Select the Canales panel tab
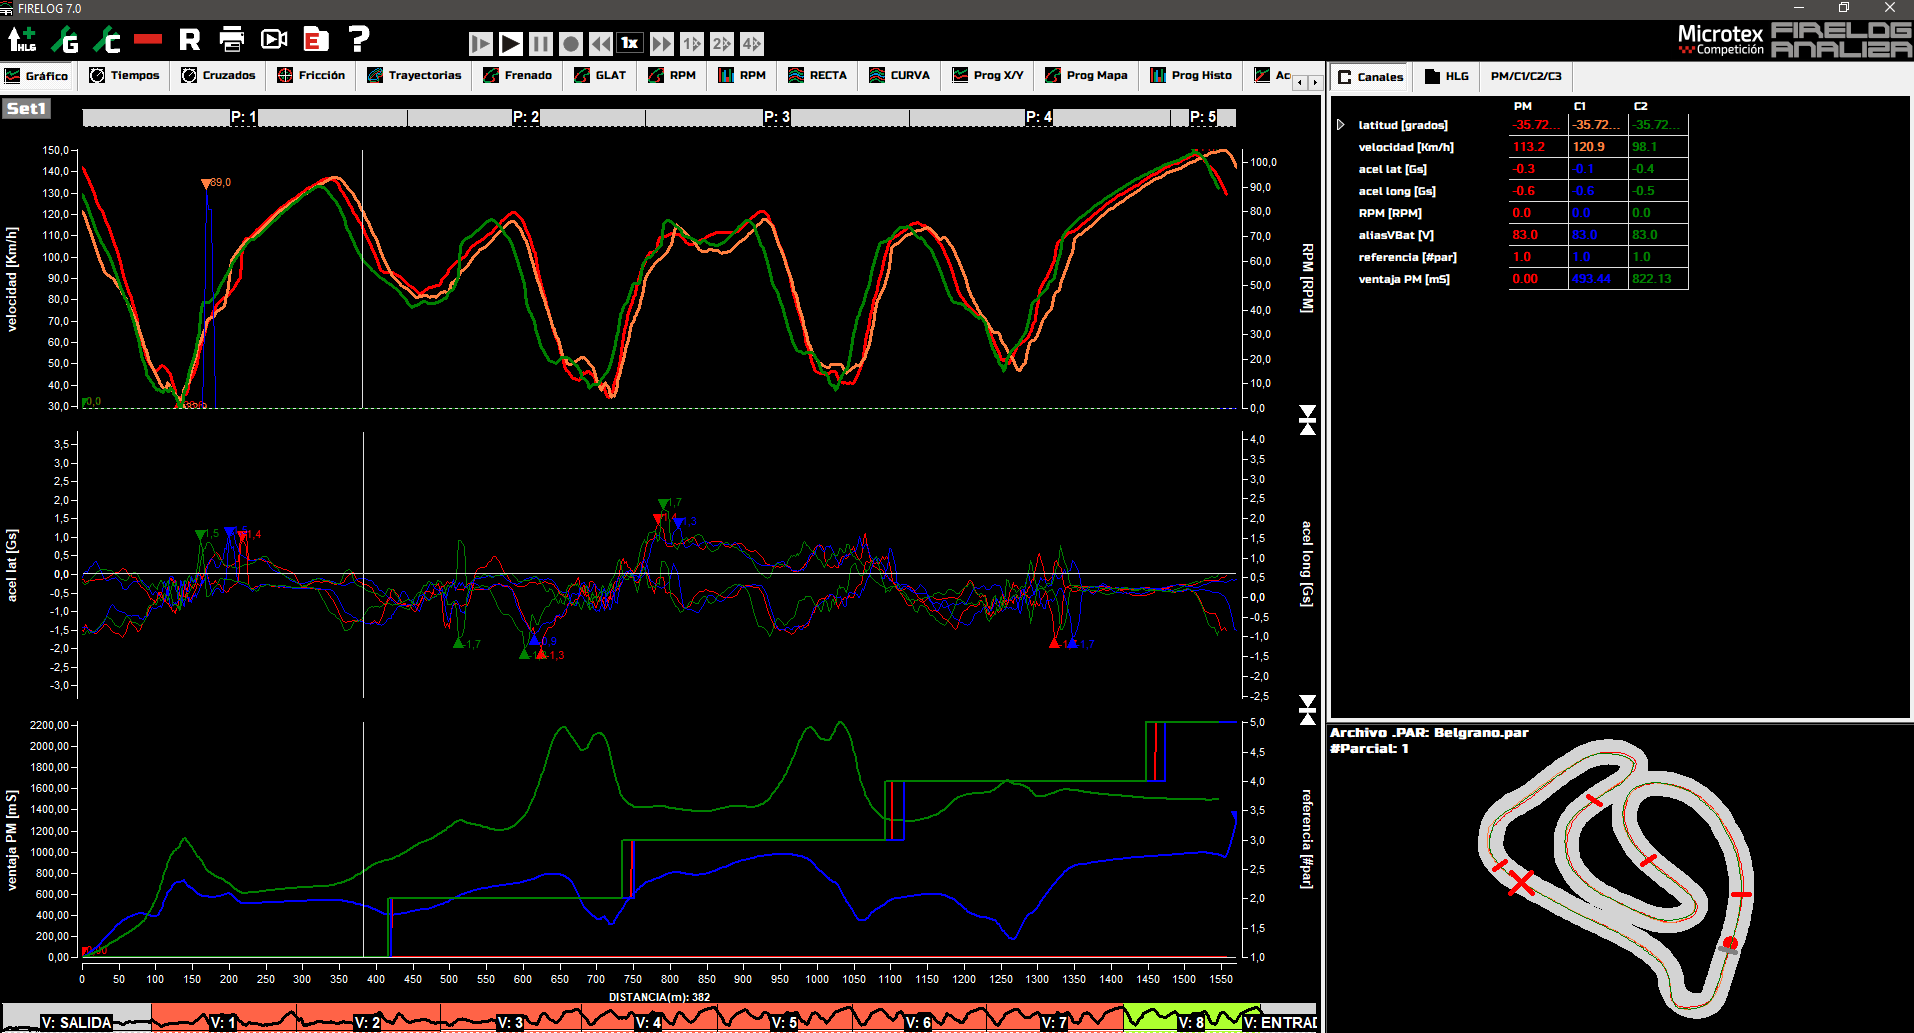The image size is (1914, 1033). 1371,77
